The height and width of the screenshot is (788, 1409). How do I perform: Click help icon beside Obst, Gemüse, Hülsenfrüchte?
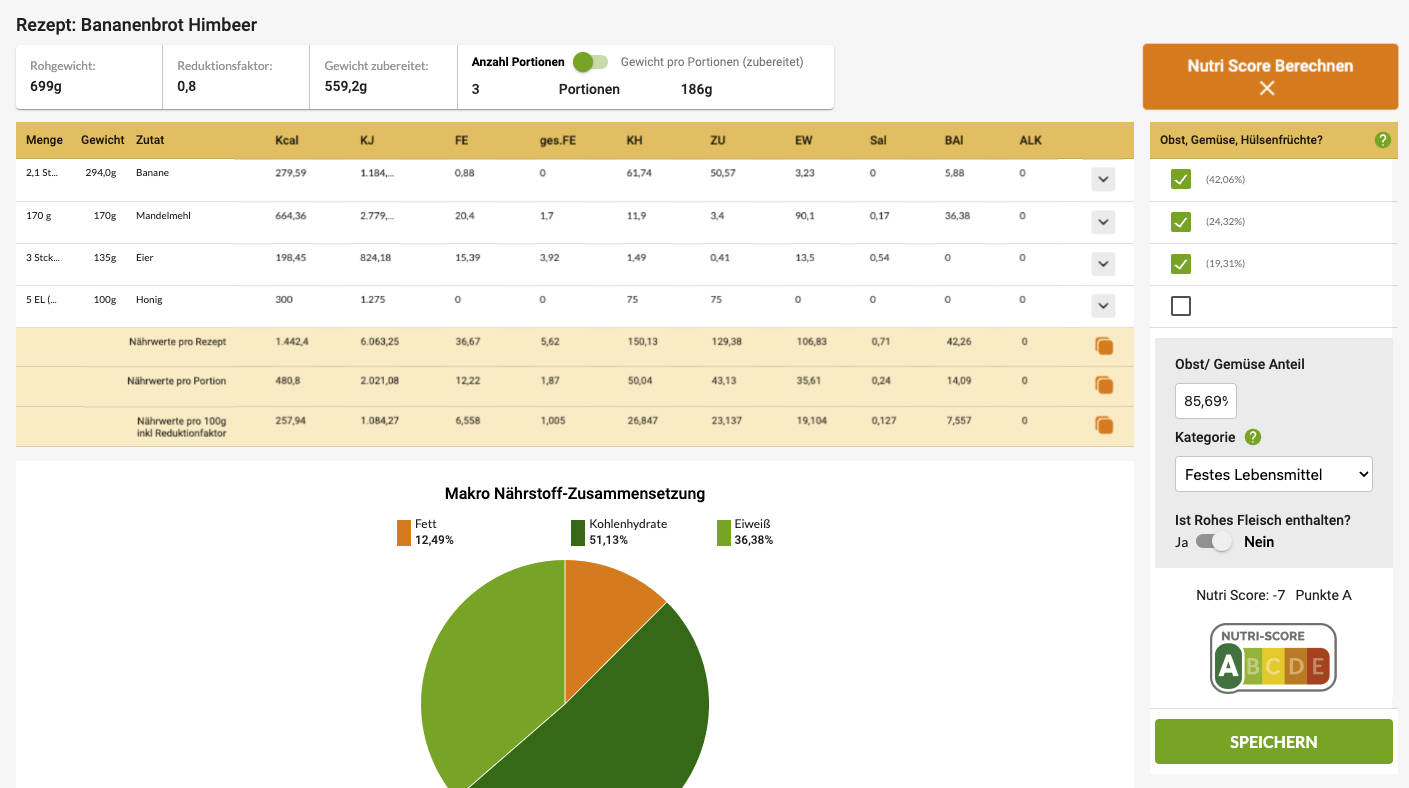[x=1382, y=140]
